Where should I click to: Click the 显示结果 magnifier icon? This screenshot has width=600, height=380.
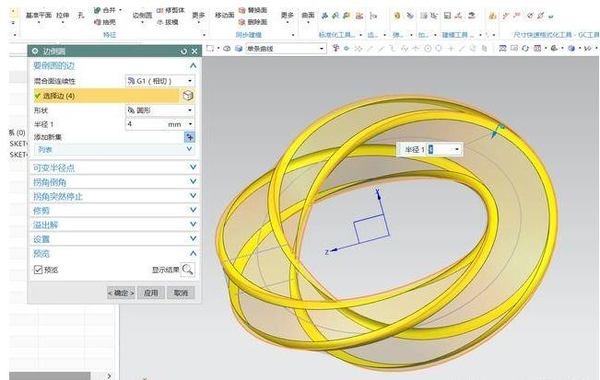click(188, 269)
